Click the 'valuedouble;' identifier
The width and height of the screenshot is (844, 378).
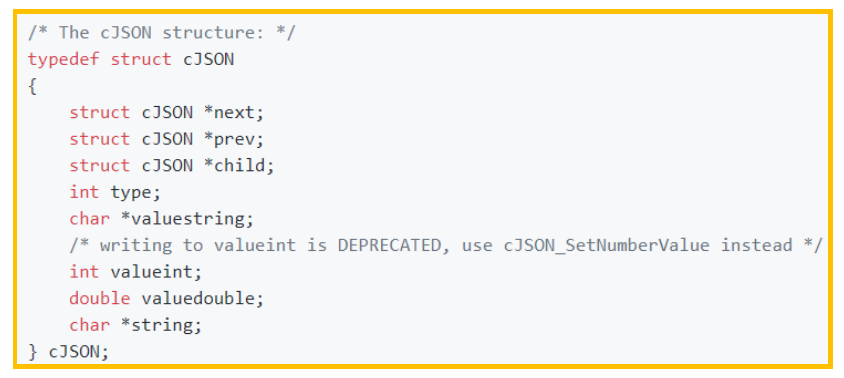click(203, 298)
